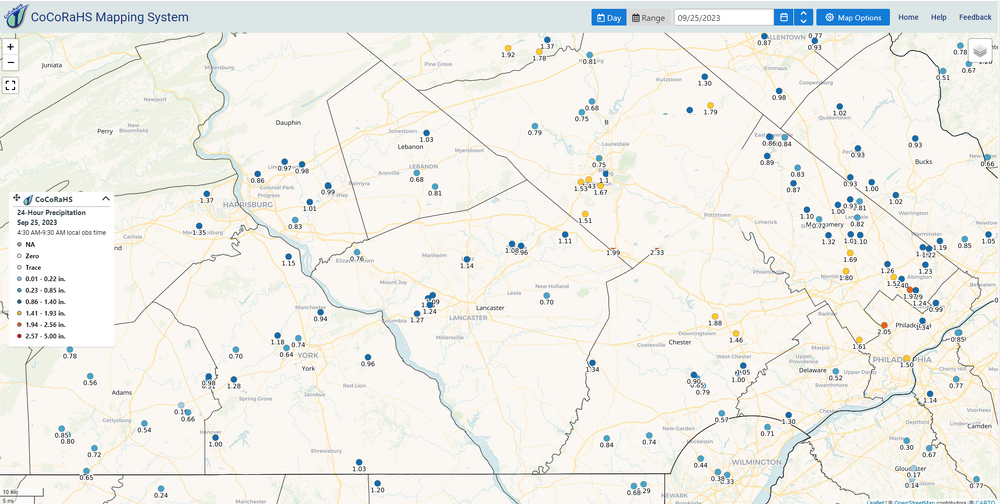Step the date with the up/down arrows
Screen dimensions: 1000x504
[803, 18]
